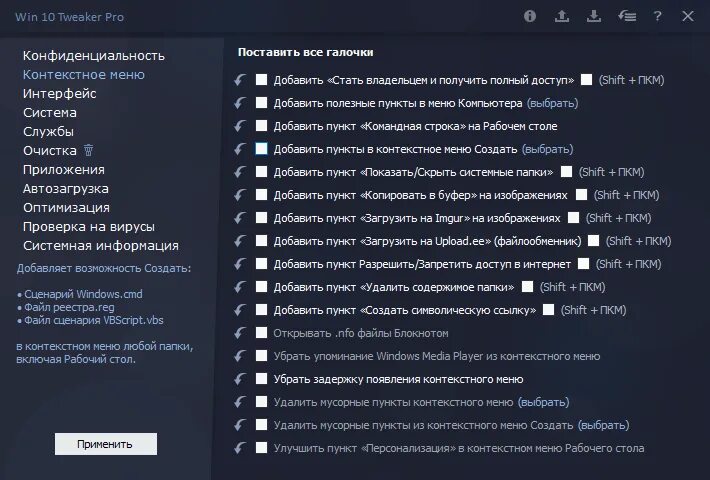Click undo arrow for «Показать/Скрыть системные папки» row

[x=240, y=172]
